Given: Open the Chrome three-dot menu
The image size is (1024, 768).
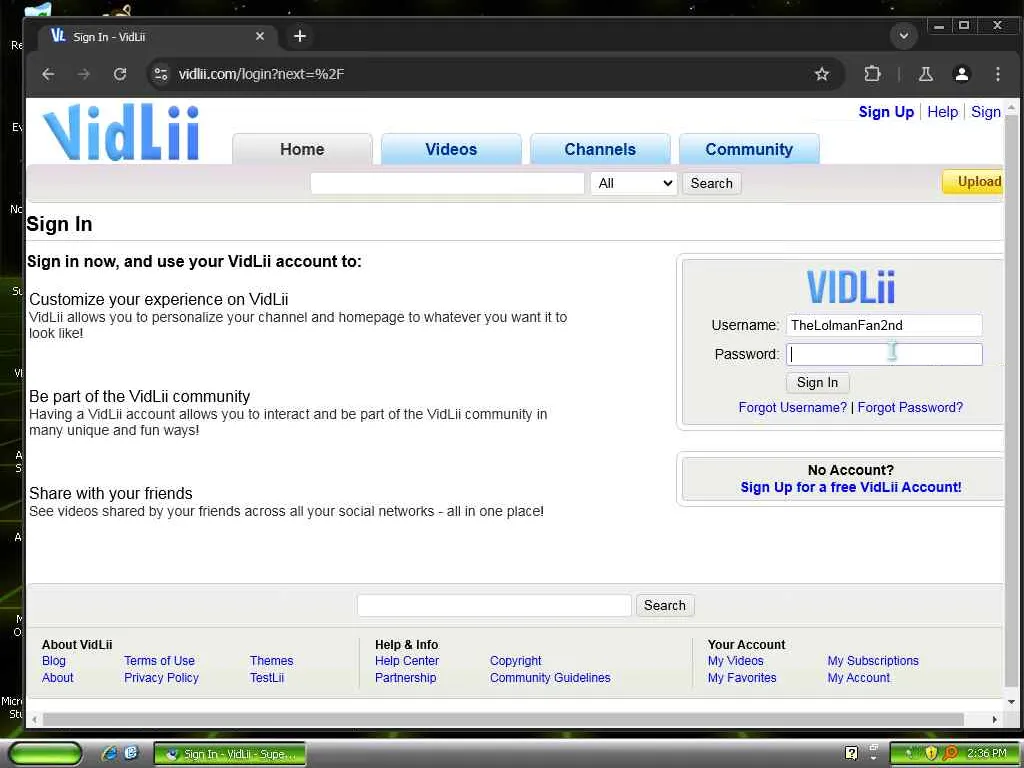Looking at the screenshot, I should [997, 74].
